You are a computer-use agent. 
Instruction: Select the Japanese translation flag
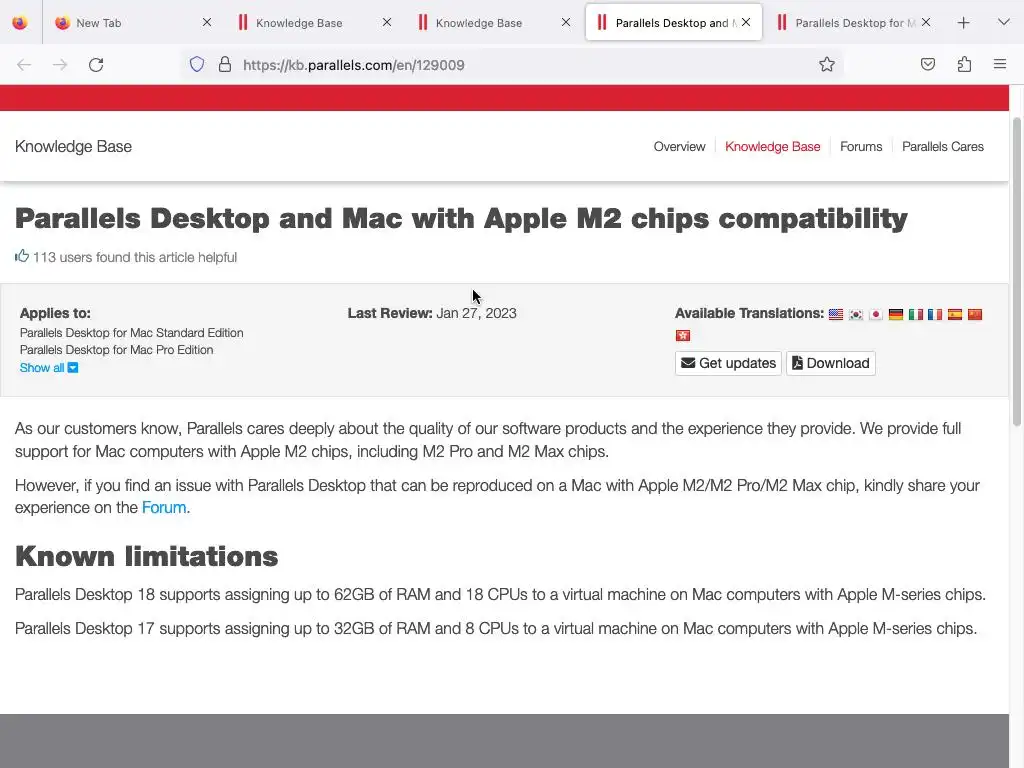pyautogui.click(x=876, y=315)
